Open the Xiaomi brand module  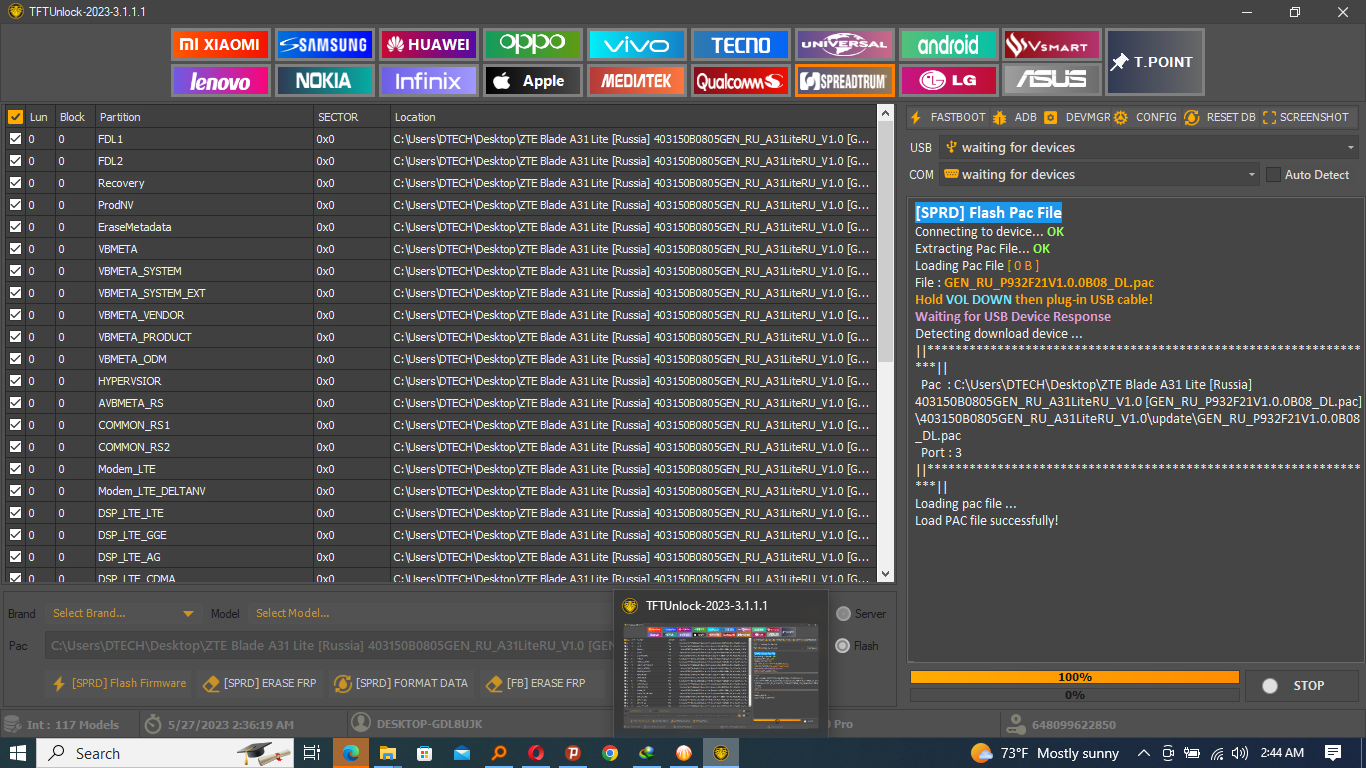point(220,45)
